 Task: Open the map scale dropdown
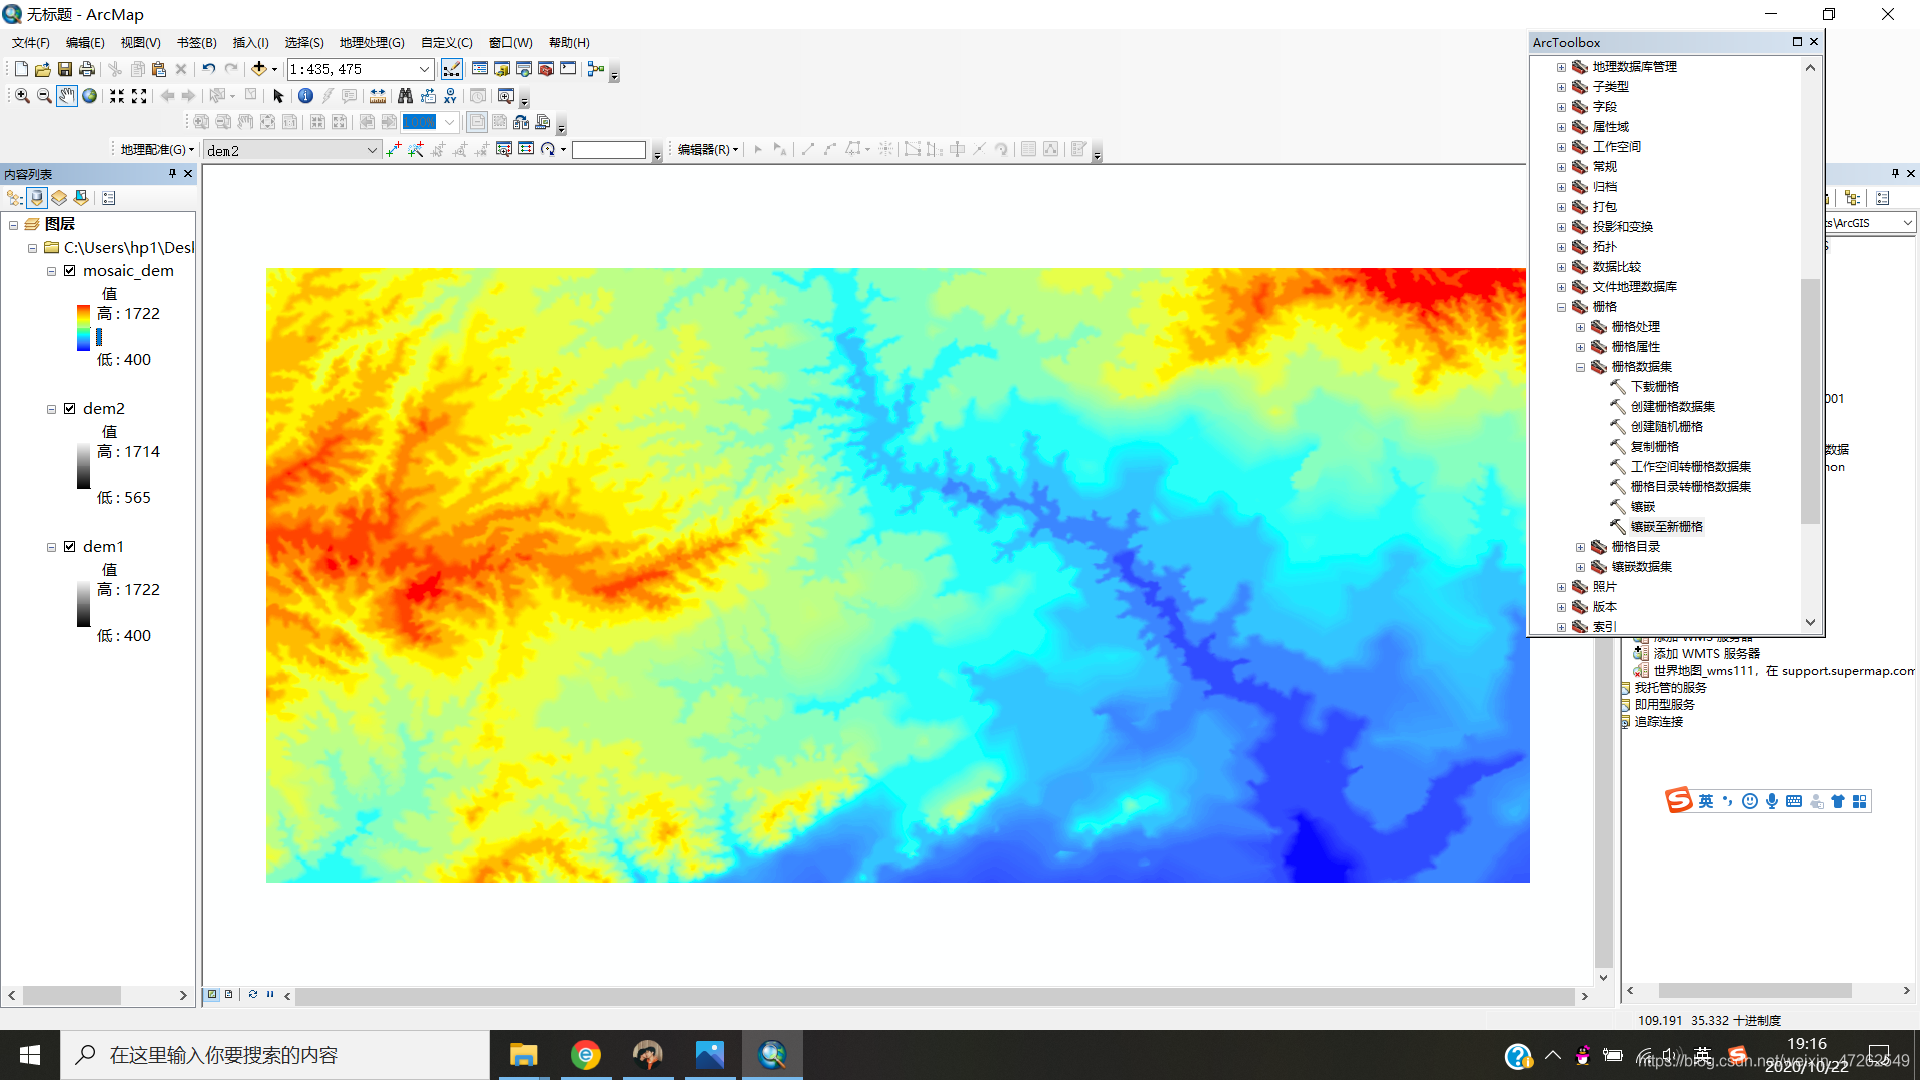coord(424,69)
